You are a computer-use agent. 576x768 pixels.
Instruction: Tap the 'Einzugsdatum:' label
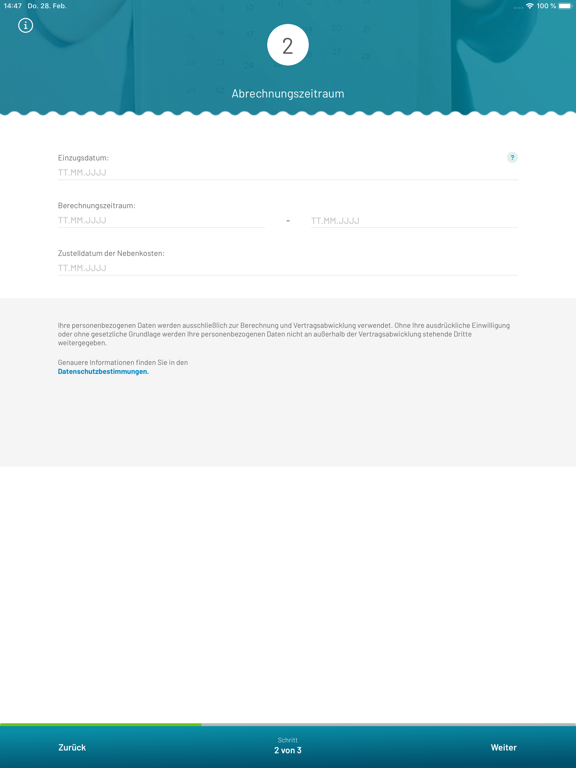click(x=83, y=158)
